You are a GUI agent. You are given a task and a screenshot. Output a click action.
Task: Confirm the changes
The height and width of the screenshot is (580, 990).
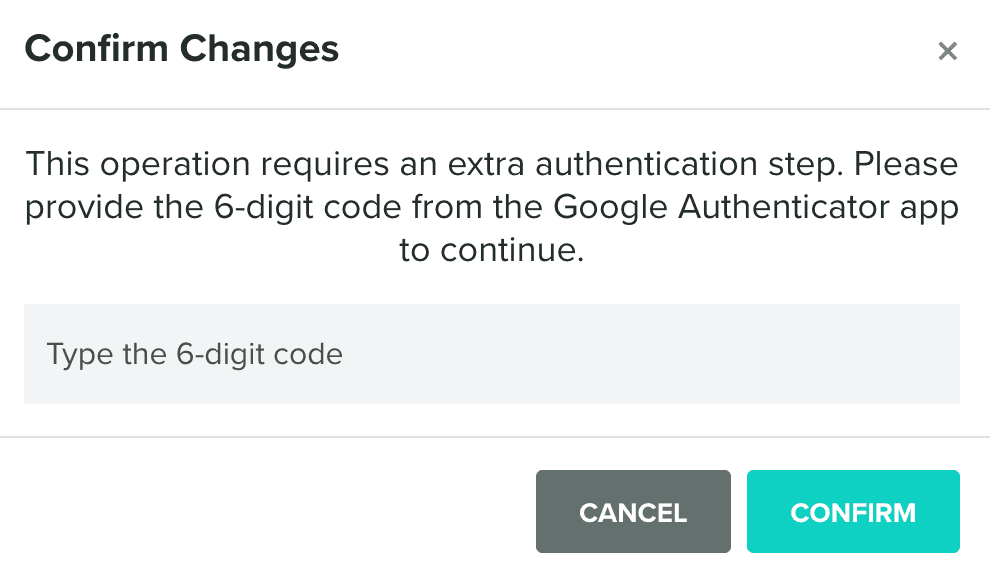coord(853,512)
